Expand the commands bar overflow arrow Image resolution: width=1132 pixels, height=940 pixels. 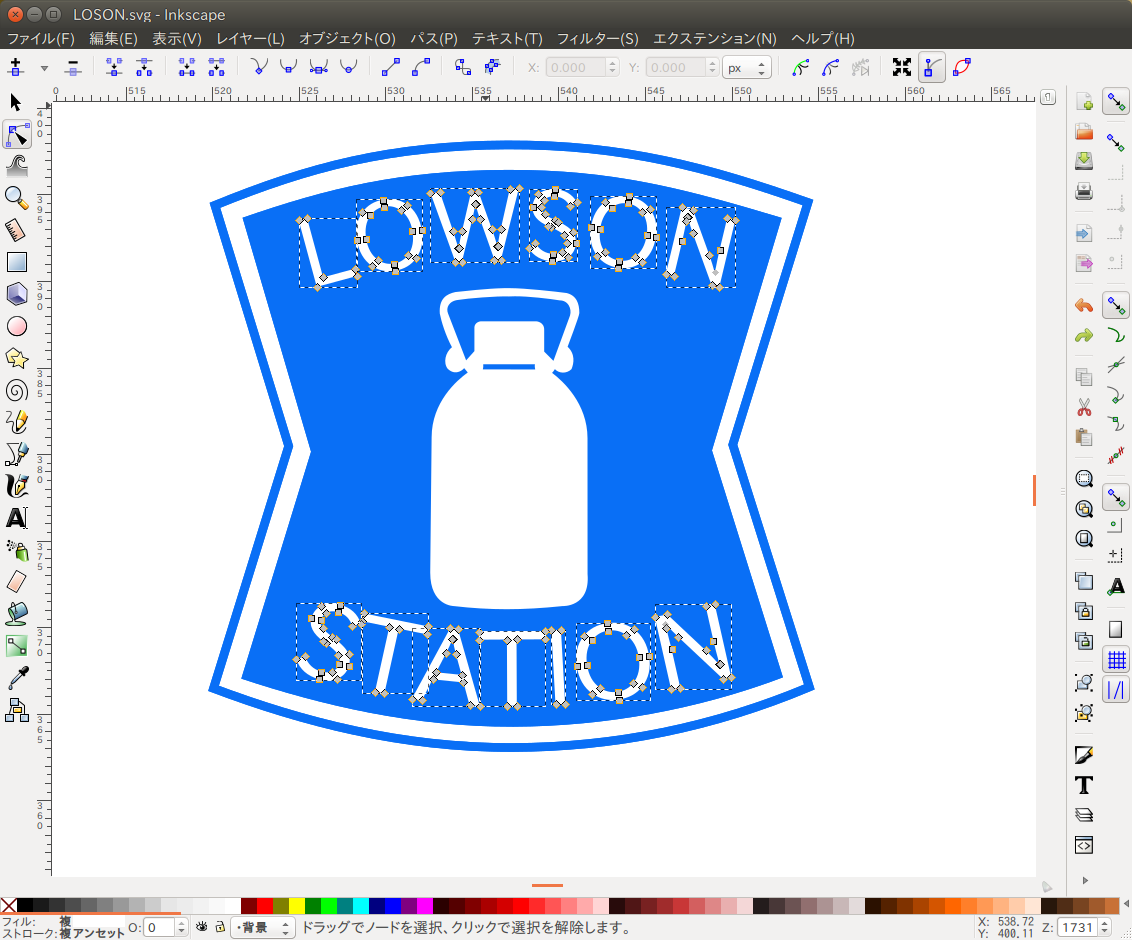coord(1084,880)
